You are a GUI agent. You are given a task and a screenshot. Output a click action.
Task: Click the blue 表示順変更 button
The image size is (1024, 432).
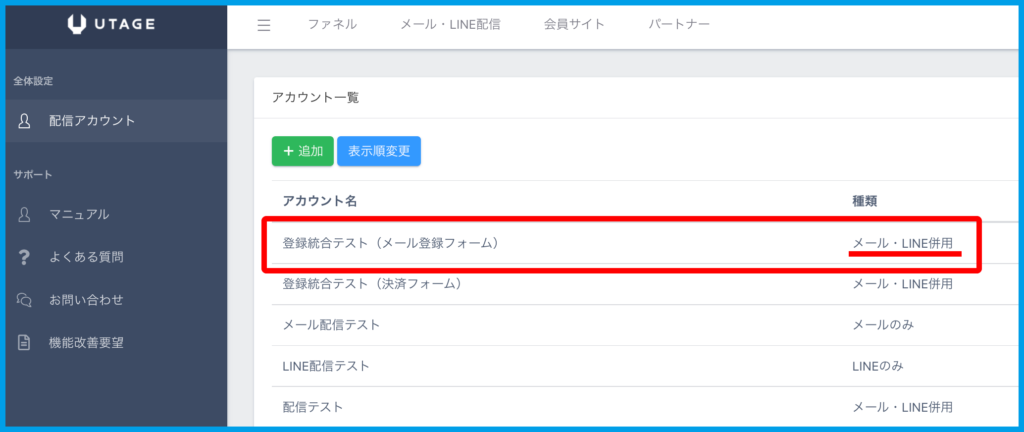(x=379, y=151)
